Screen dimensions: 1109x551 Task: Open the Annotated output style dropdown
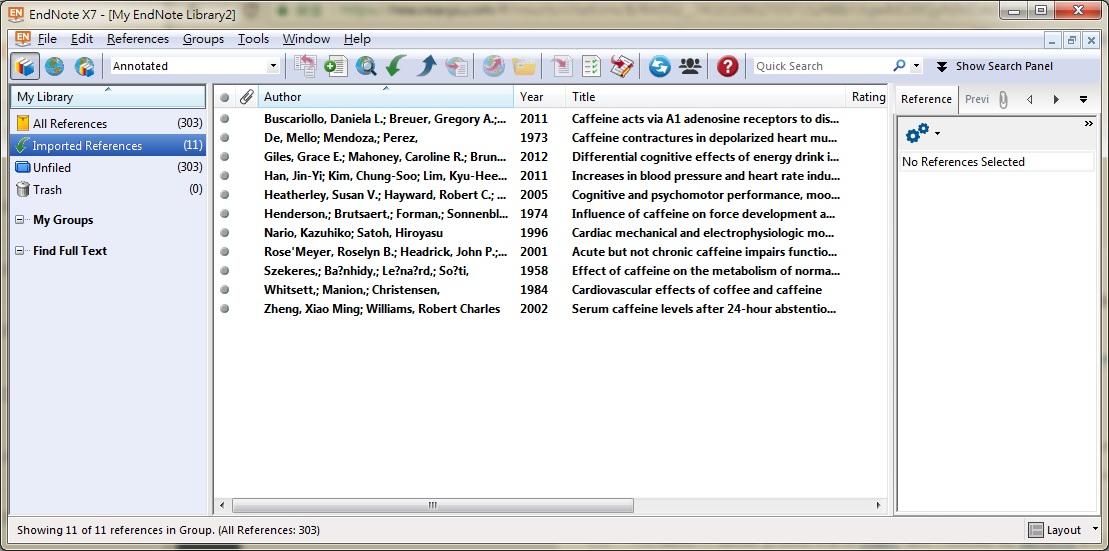[273, 66]
